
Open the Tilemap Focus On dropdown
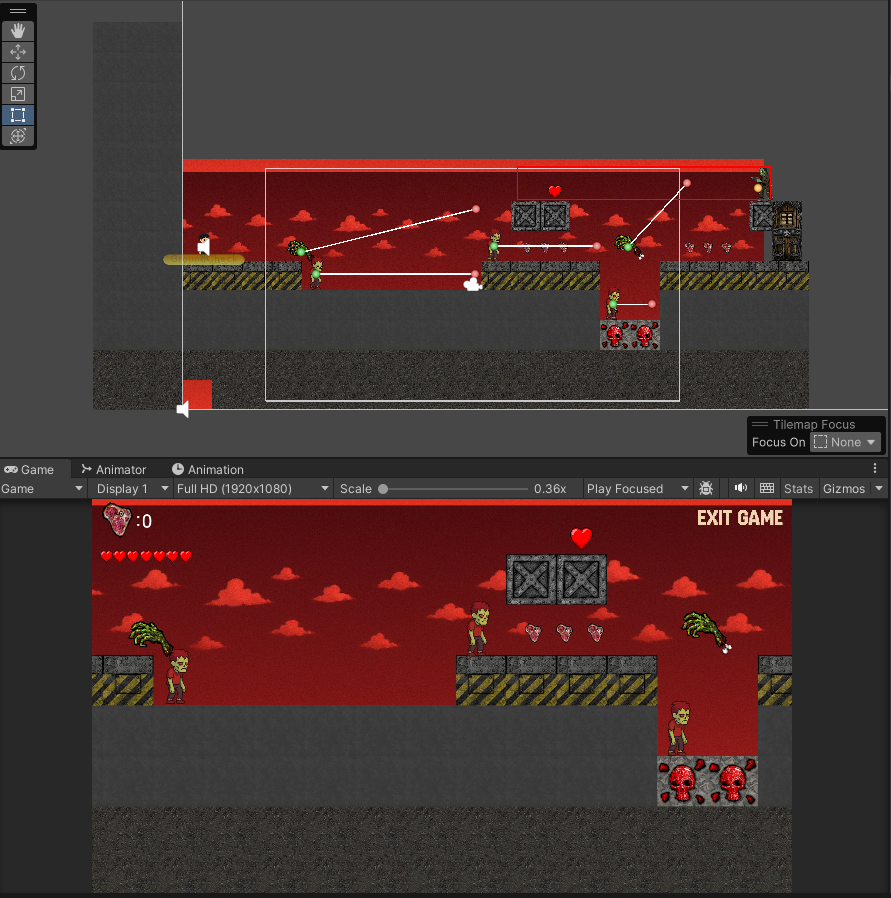845,442
